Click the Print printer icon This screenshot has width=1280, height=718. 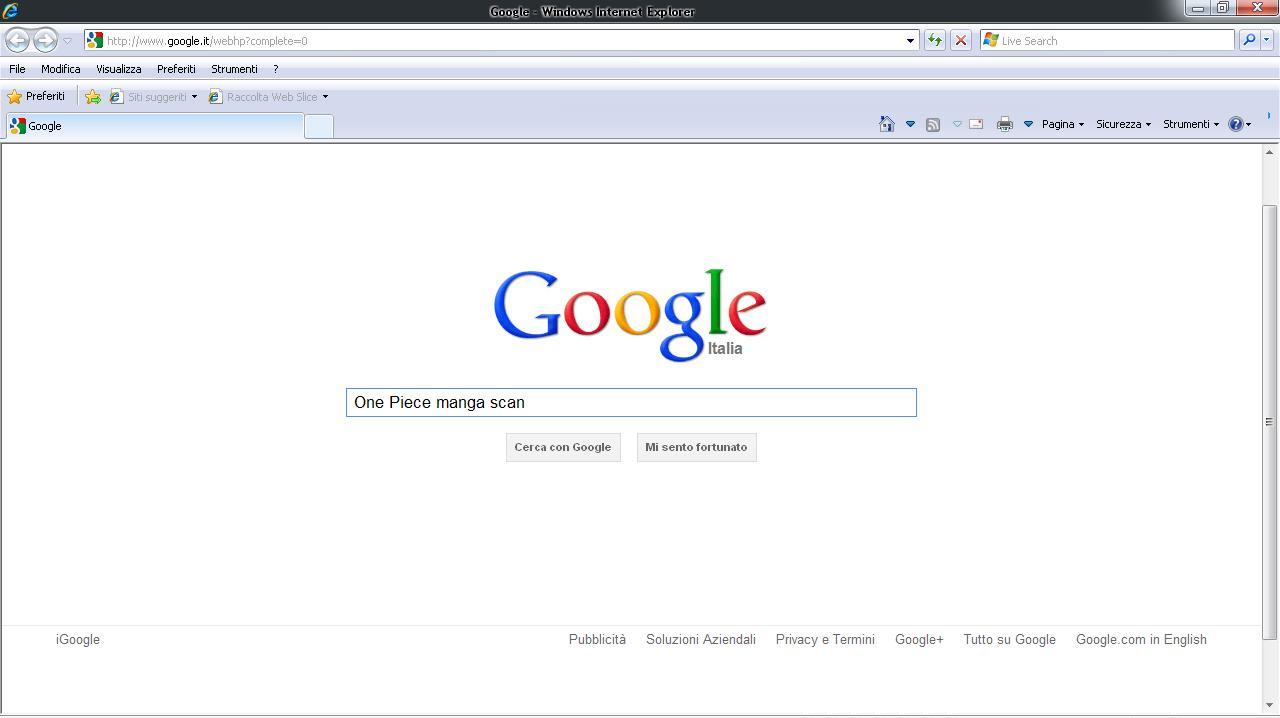(x=1004, y=124)
